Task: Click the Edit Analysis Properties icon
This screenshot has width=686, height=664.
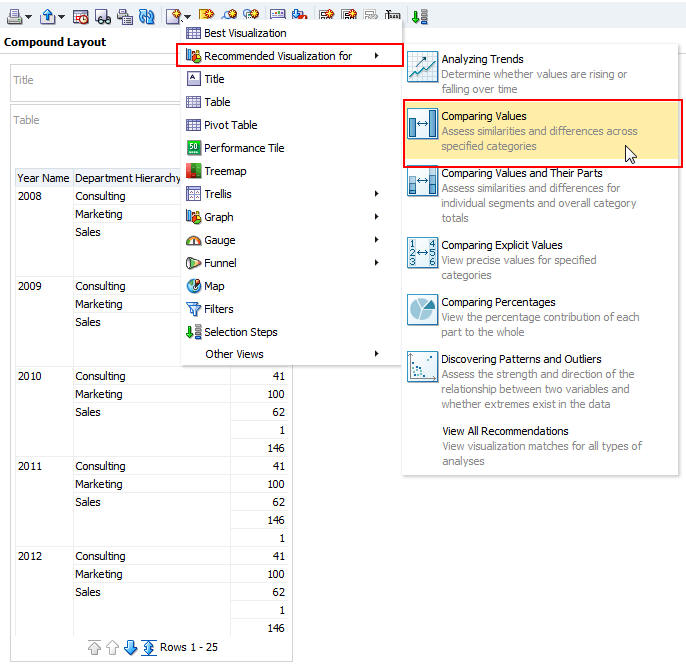Action: [x=278, y=15]
